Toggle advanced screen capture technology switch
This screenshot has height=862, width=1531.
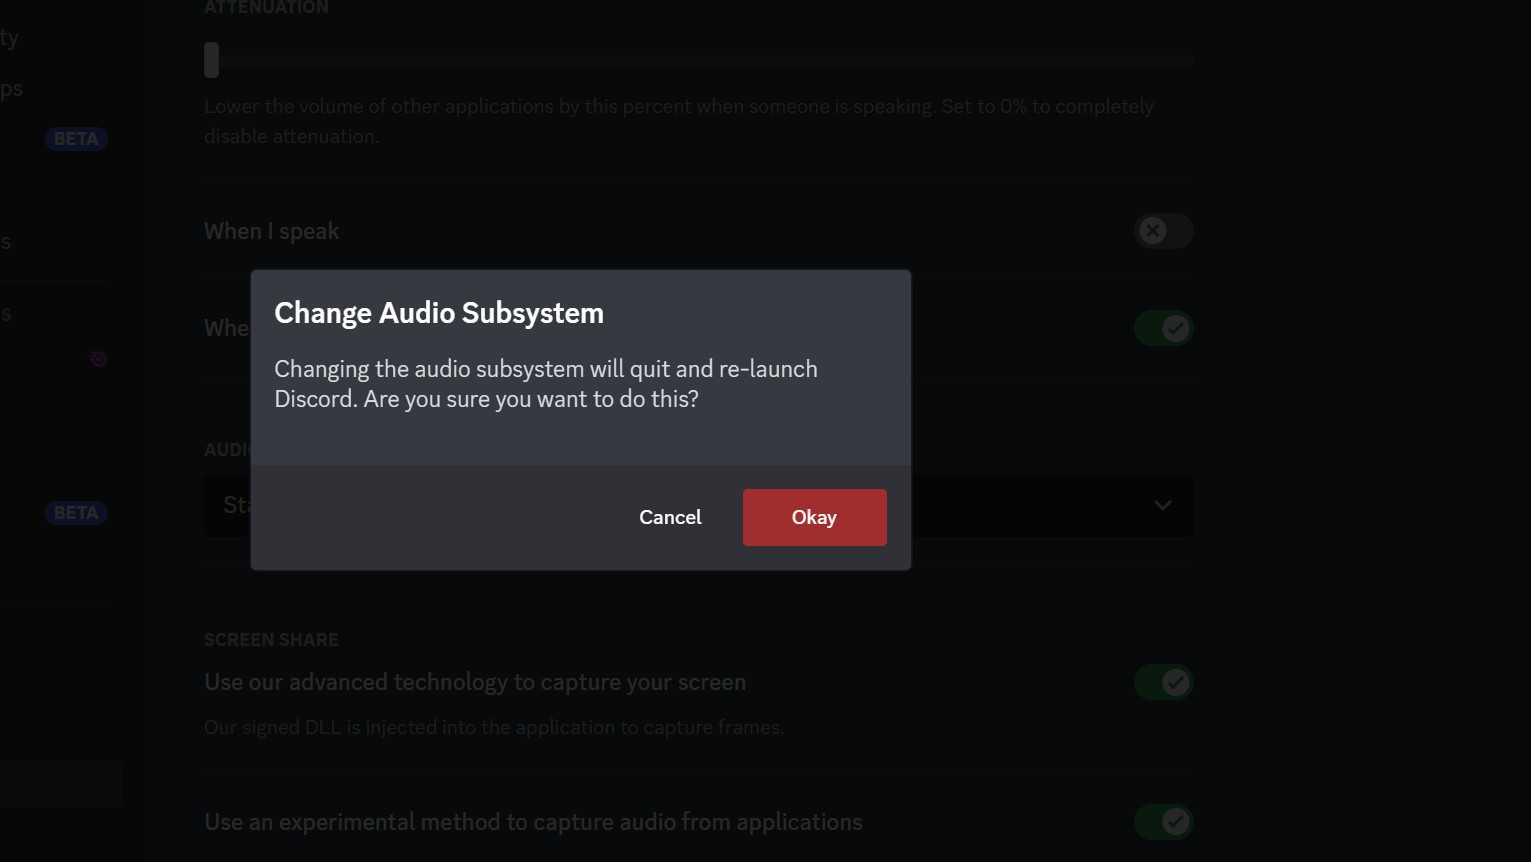click(x=1163, y=682)
